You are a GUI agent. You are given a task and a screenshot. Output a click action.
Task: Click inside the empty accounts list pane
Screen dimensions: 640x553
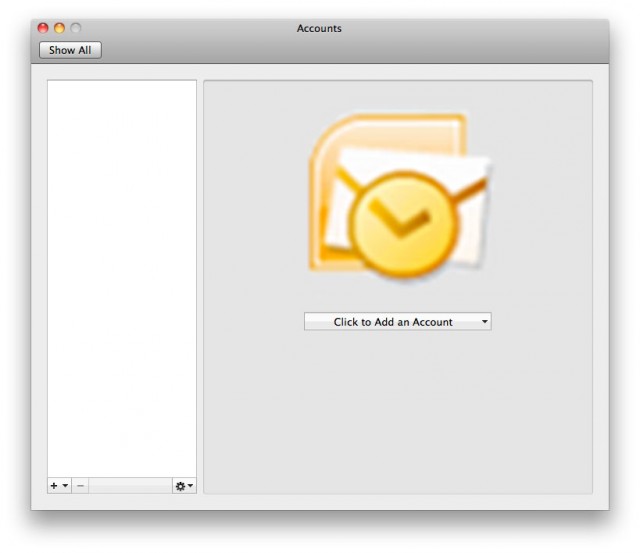pos(122,278)
